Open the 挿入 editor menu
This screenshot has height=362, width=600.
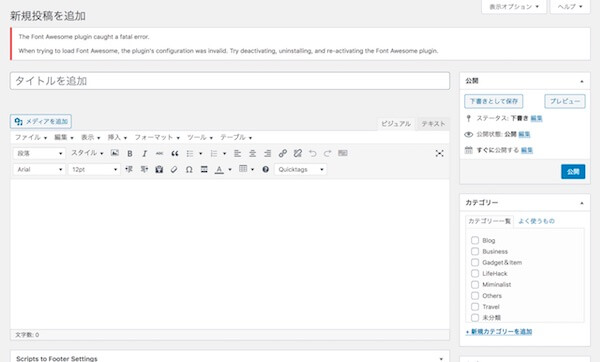click(x=117, y=137)
